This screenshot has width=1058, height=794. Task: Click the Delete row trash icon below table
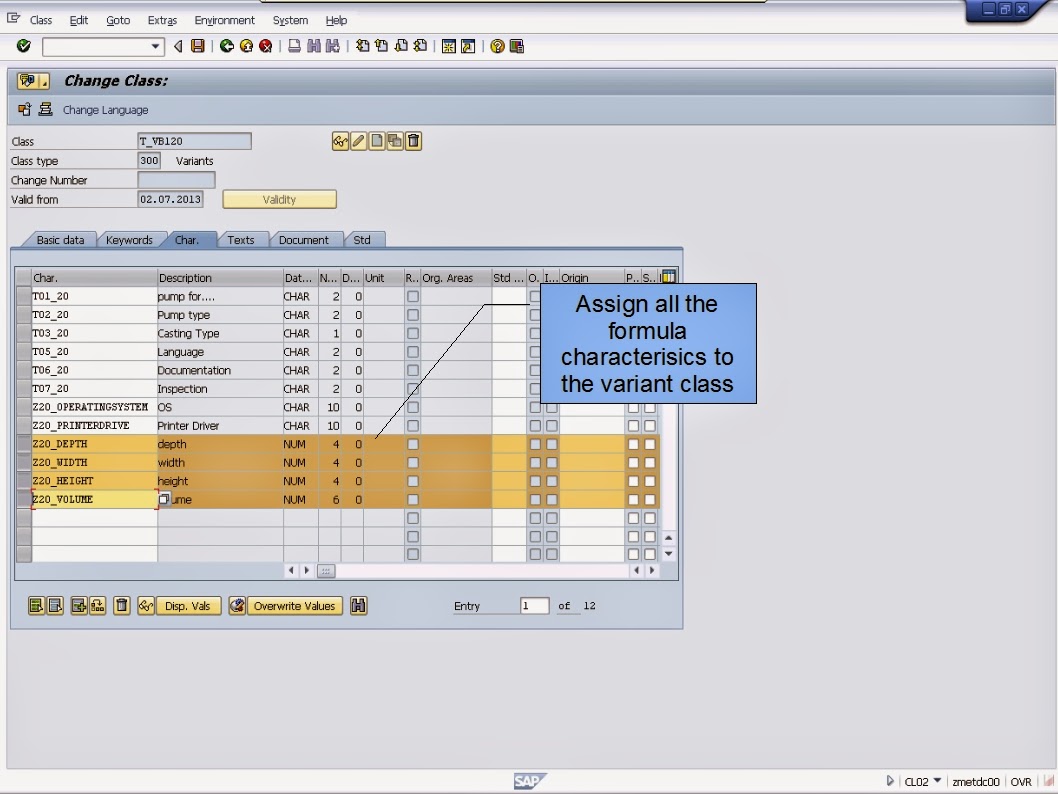pyautogui.click(x=121, y=606)
